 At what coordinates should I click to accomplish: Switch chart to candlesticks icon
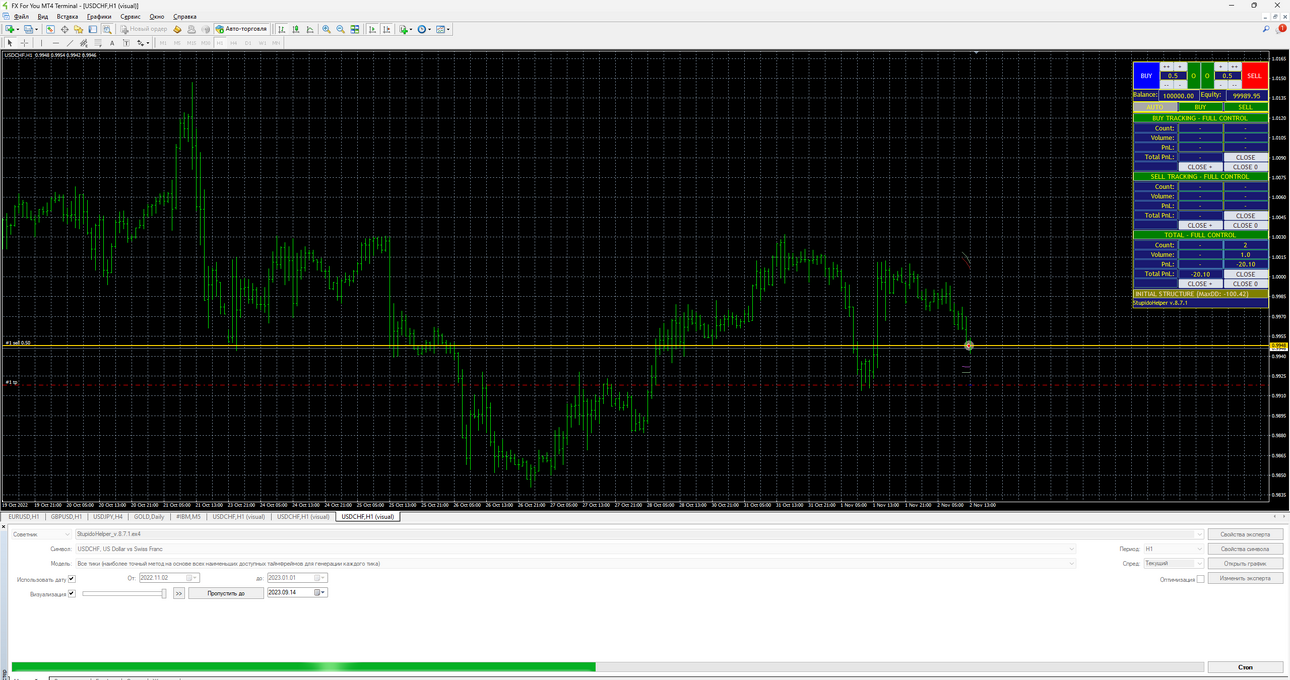tap(296, 29)
